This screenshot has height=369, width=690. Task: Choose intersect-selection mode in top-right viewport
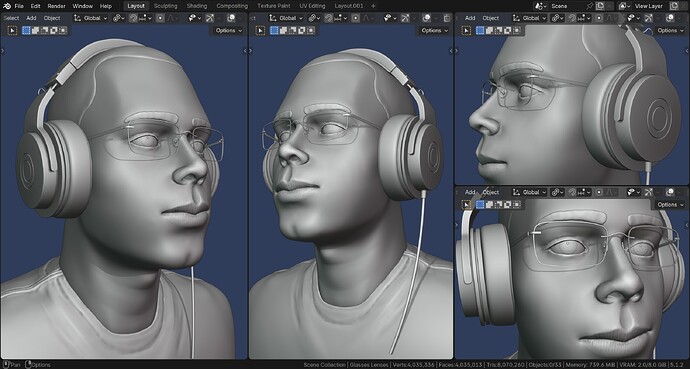click(517, 30)
